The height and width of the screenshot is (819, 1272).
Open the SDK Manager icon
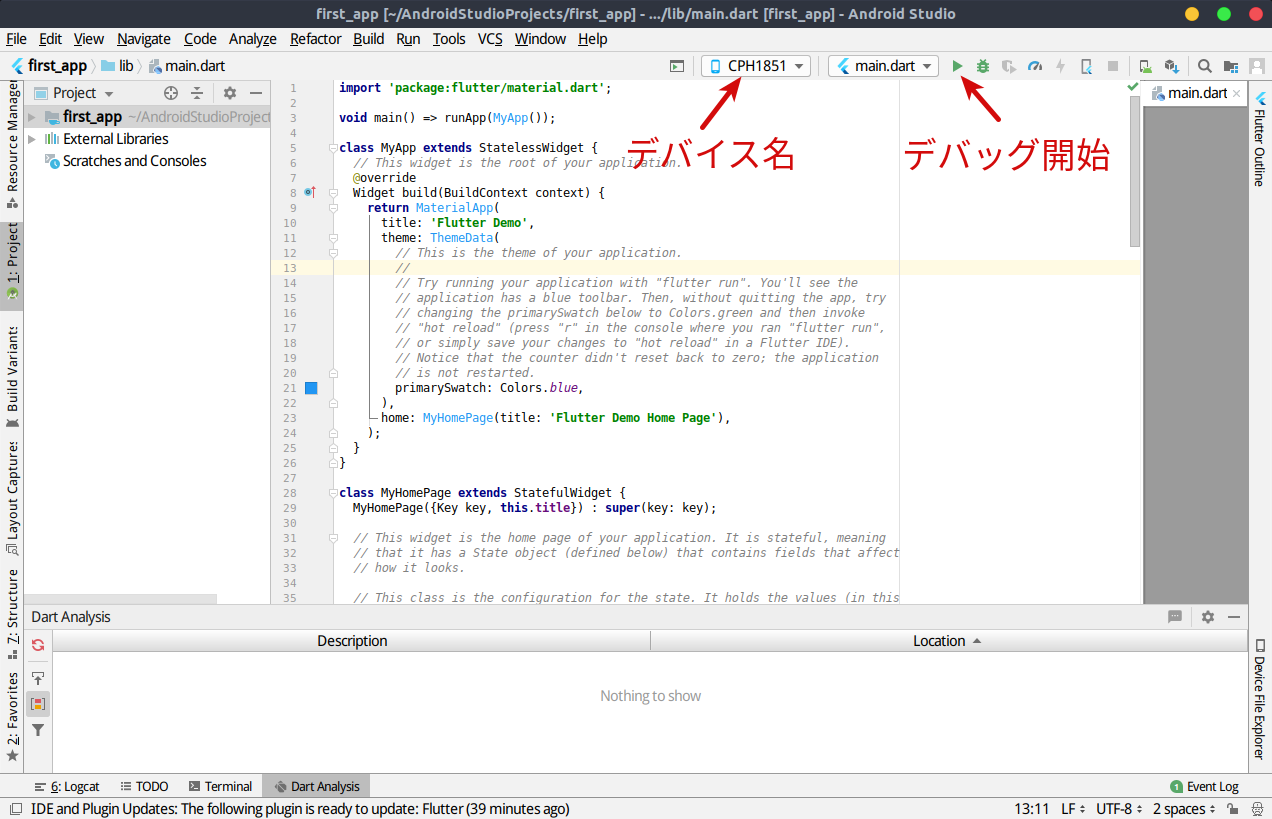pyautogui.click(x=1172, y=66)
